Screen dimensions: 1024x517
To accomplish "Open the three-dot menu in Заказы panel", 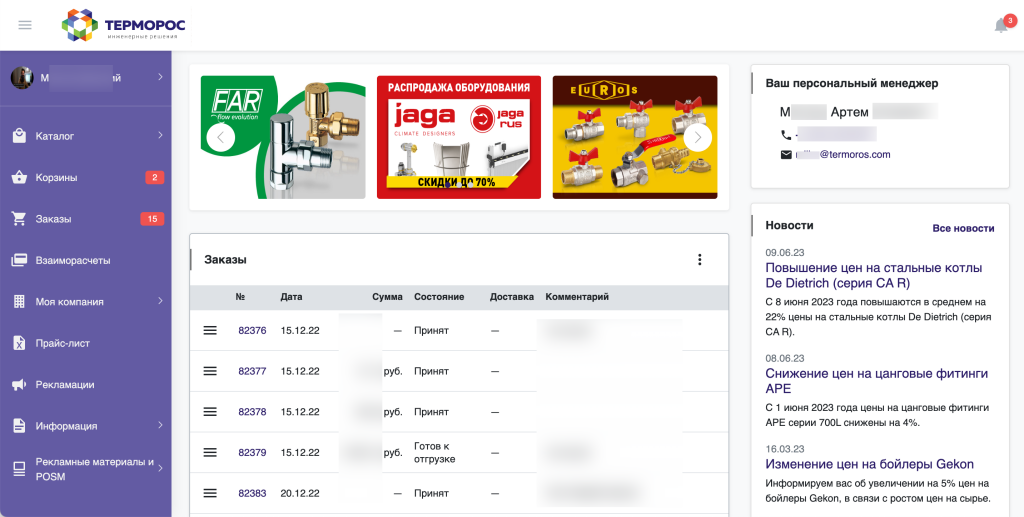I will click(699, 260).
